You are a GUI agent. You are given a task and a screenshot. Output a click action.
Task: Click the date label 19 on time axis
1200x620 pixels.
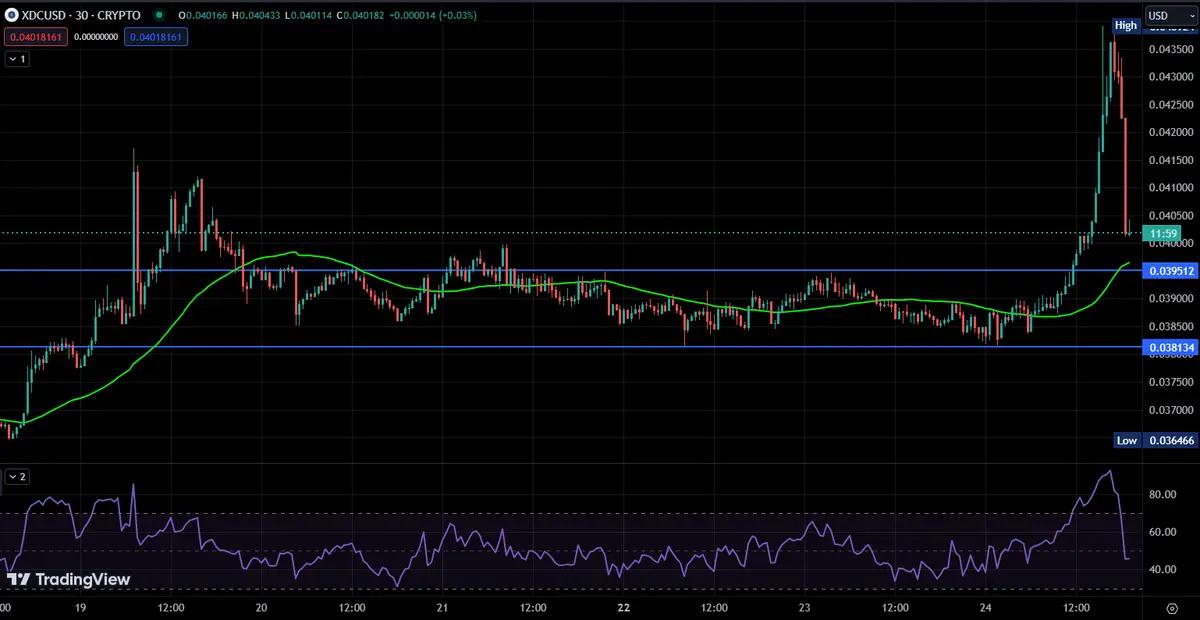pyautogui.click(x=79, y=607)
